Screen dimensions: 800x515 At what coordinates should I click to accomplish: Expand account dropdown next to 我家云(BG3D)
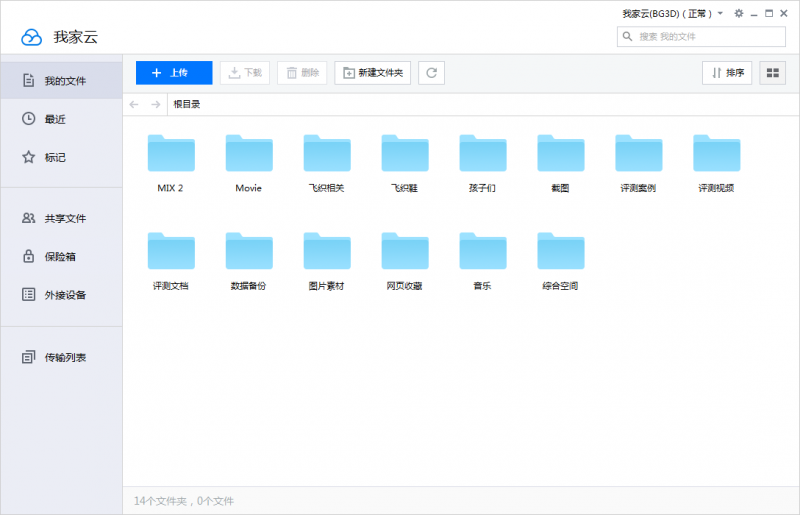coord(720,14)
